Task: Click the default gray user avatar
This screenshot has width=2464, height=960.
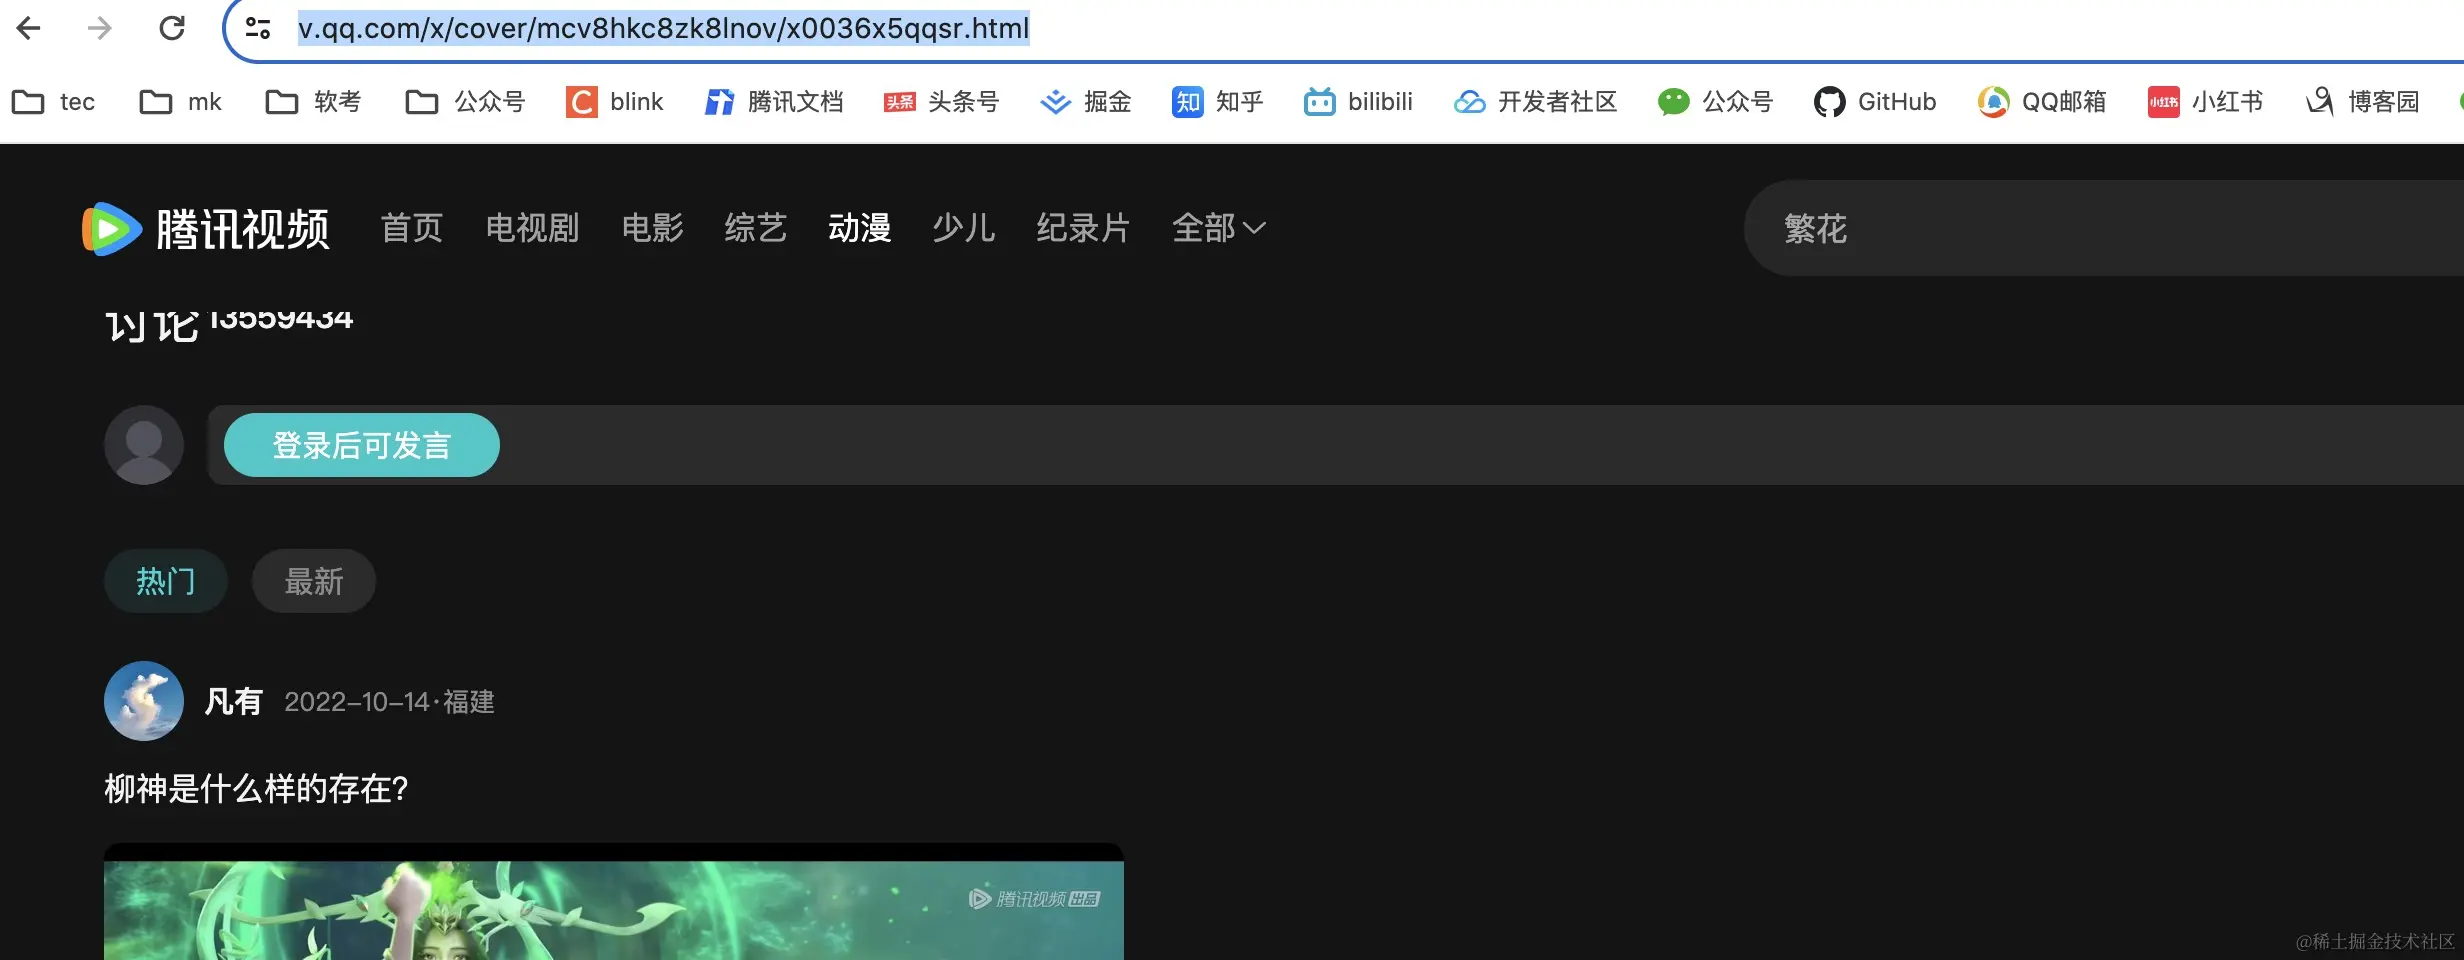Action: coord(144,445)
